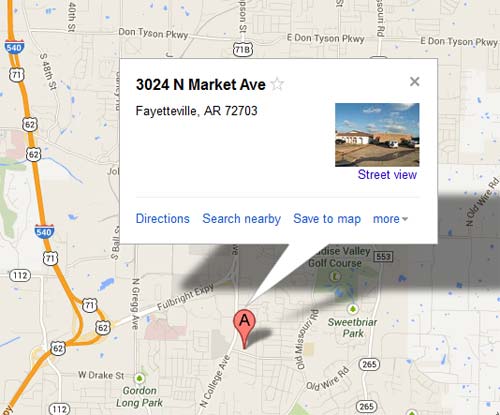Click the Sweetbriar Park tree icon
This screenshot has height=415, width=500.
pyautogui.click(x=353, y=309)
